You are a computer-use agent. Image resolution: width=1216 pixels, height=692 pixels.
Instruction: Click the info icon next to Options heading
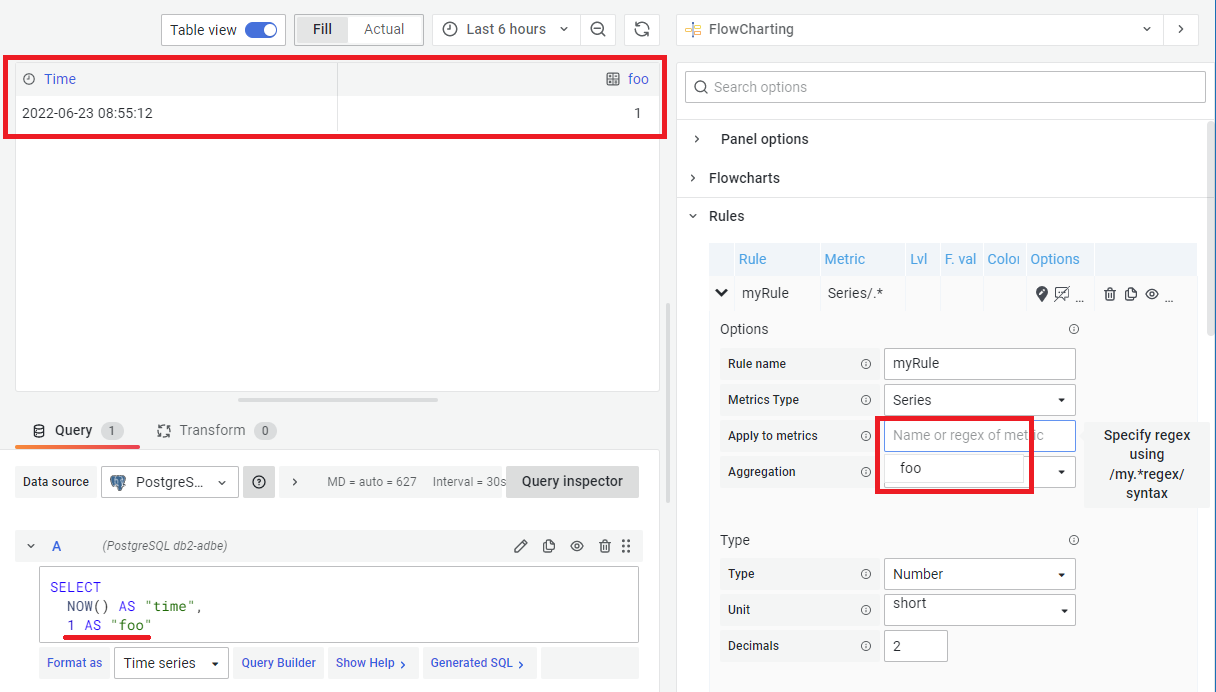point(1074,329)
